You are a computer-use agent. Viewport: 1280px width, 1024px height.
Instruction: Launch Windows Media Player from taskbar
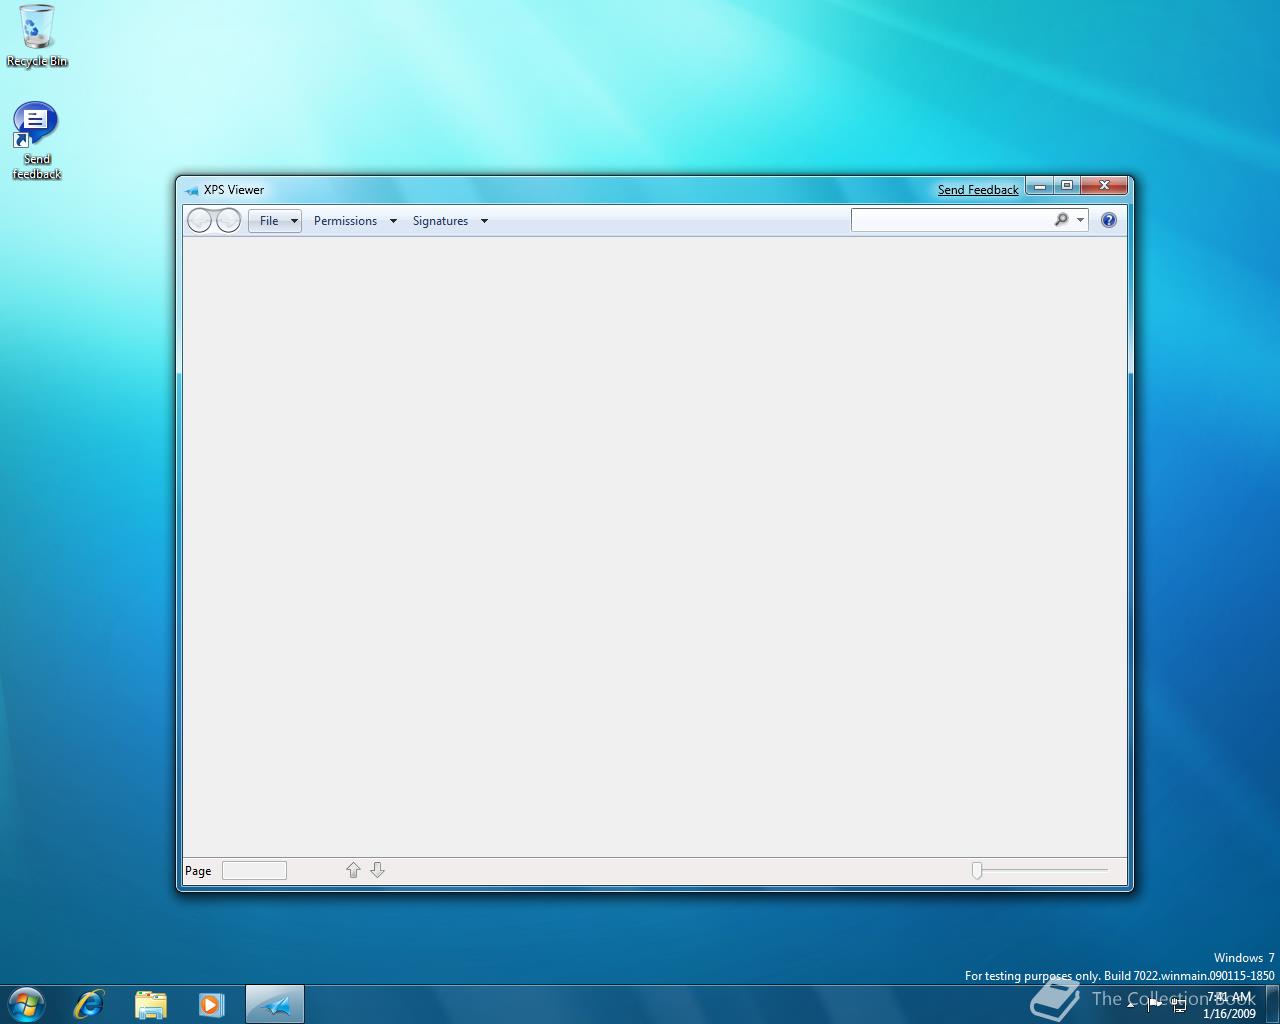pyautogui.click(x=211, y=1004)
